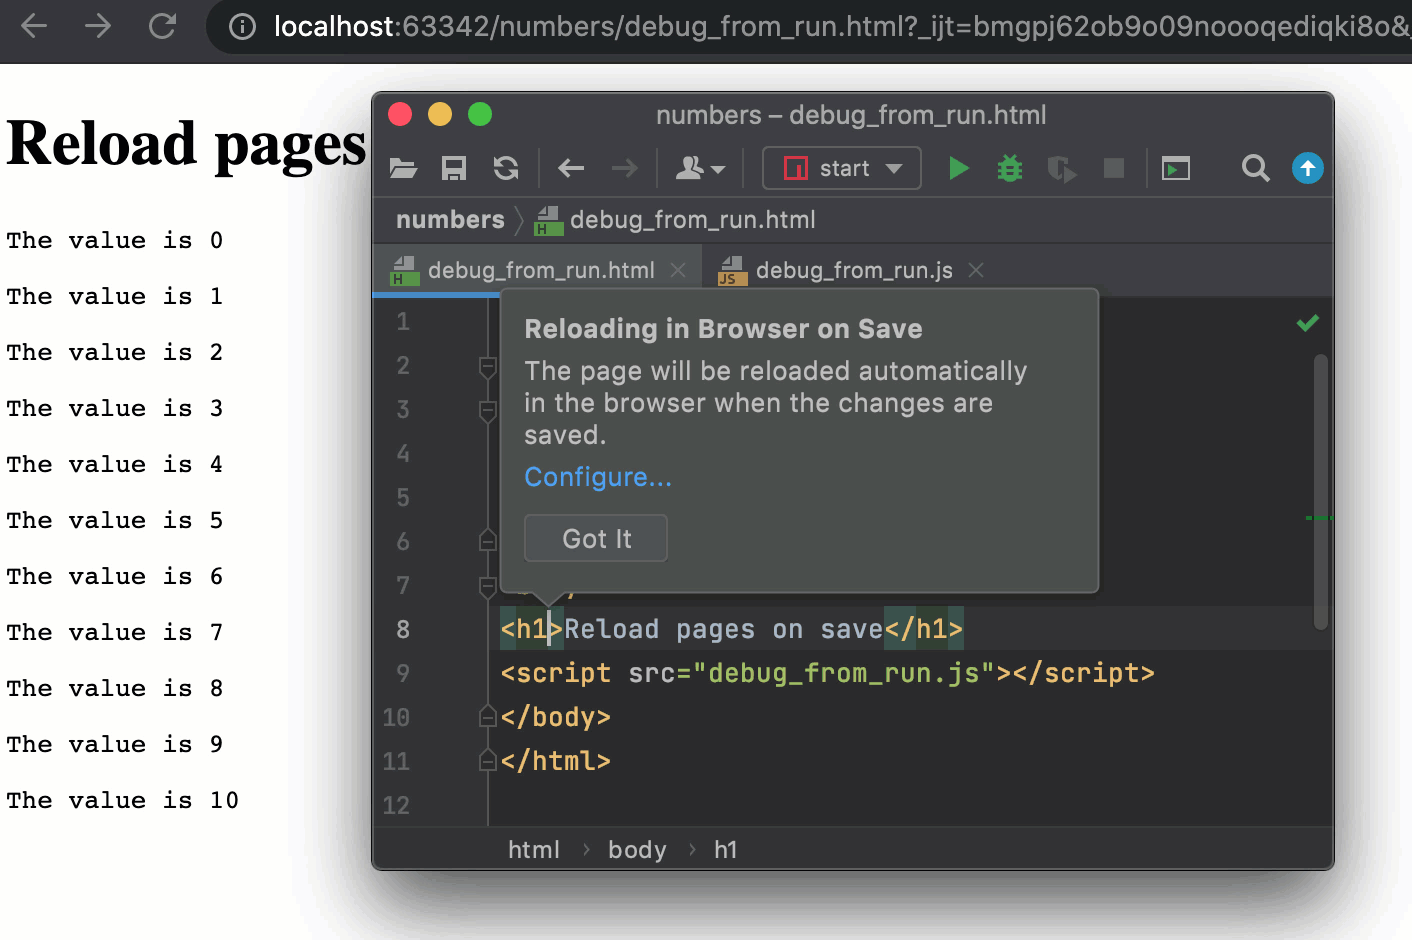This screenshot has height=940, width=1412.
Task: Start debugging with the bug icon
Action: 1009,168
